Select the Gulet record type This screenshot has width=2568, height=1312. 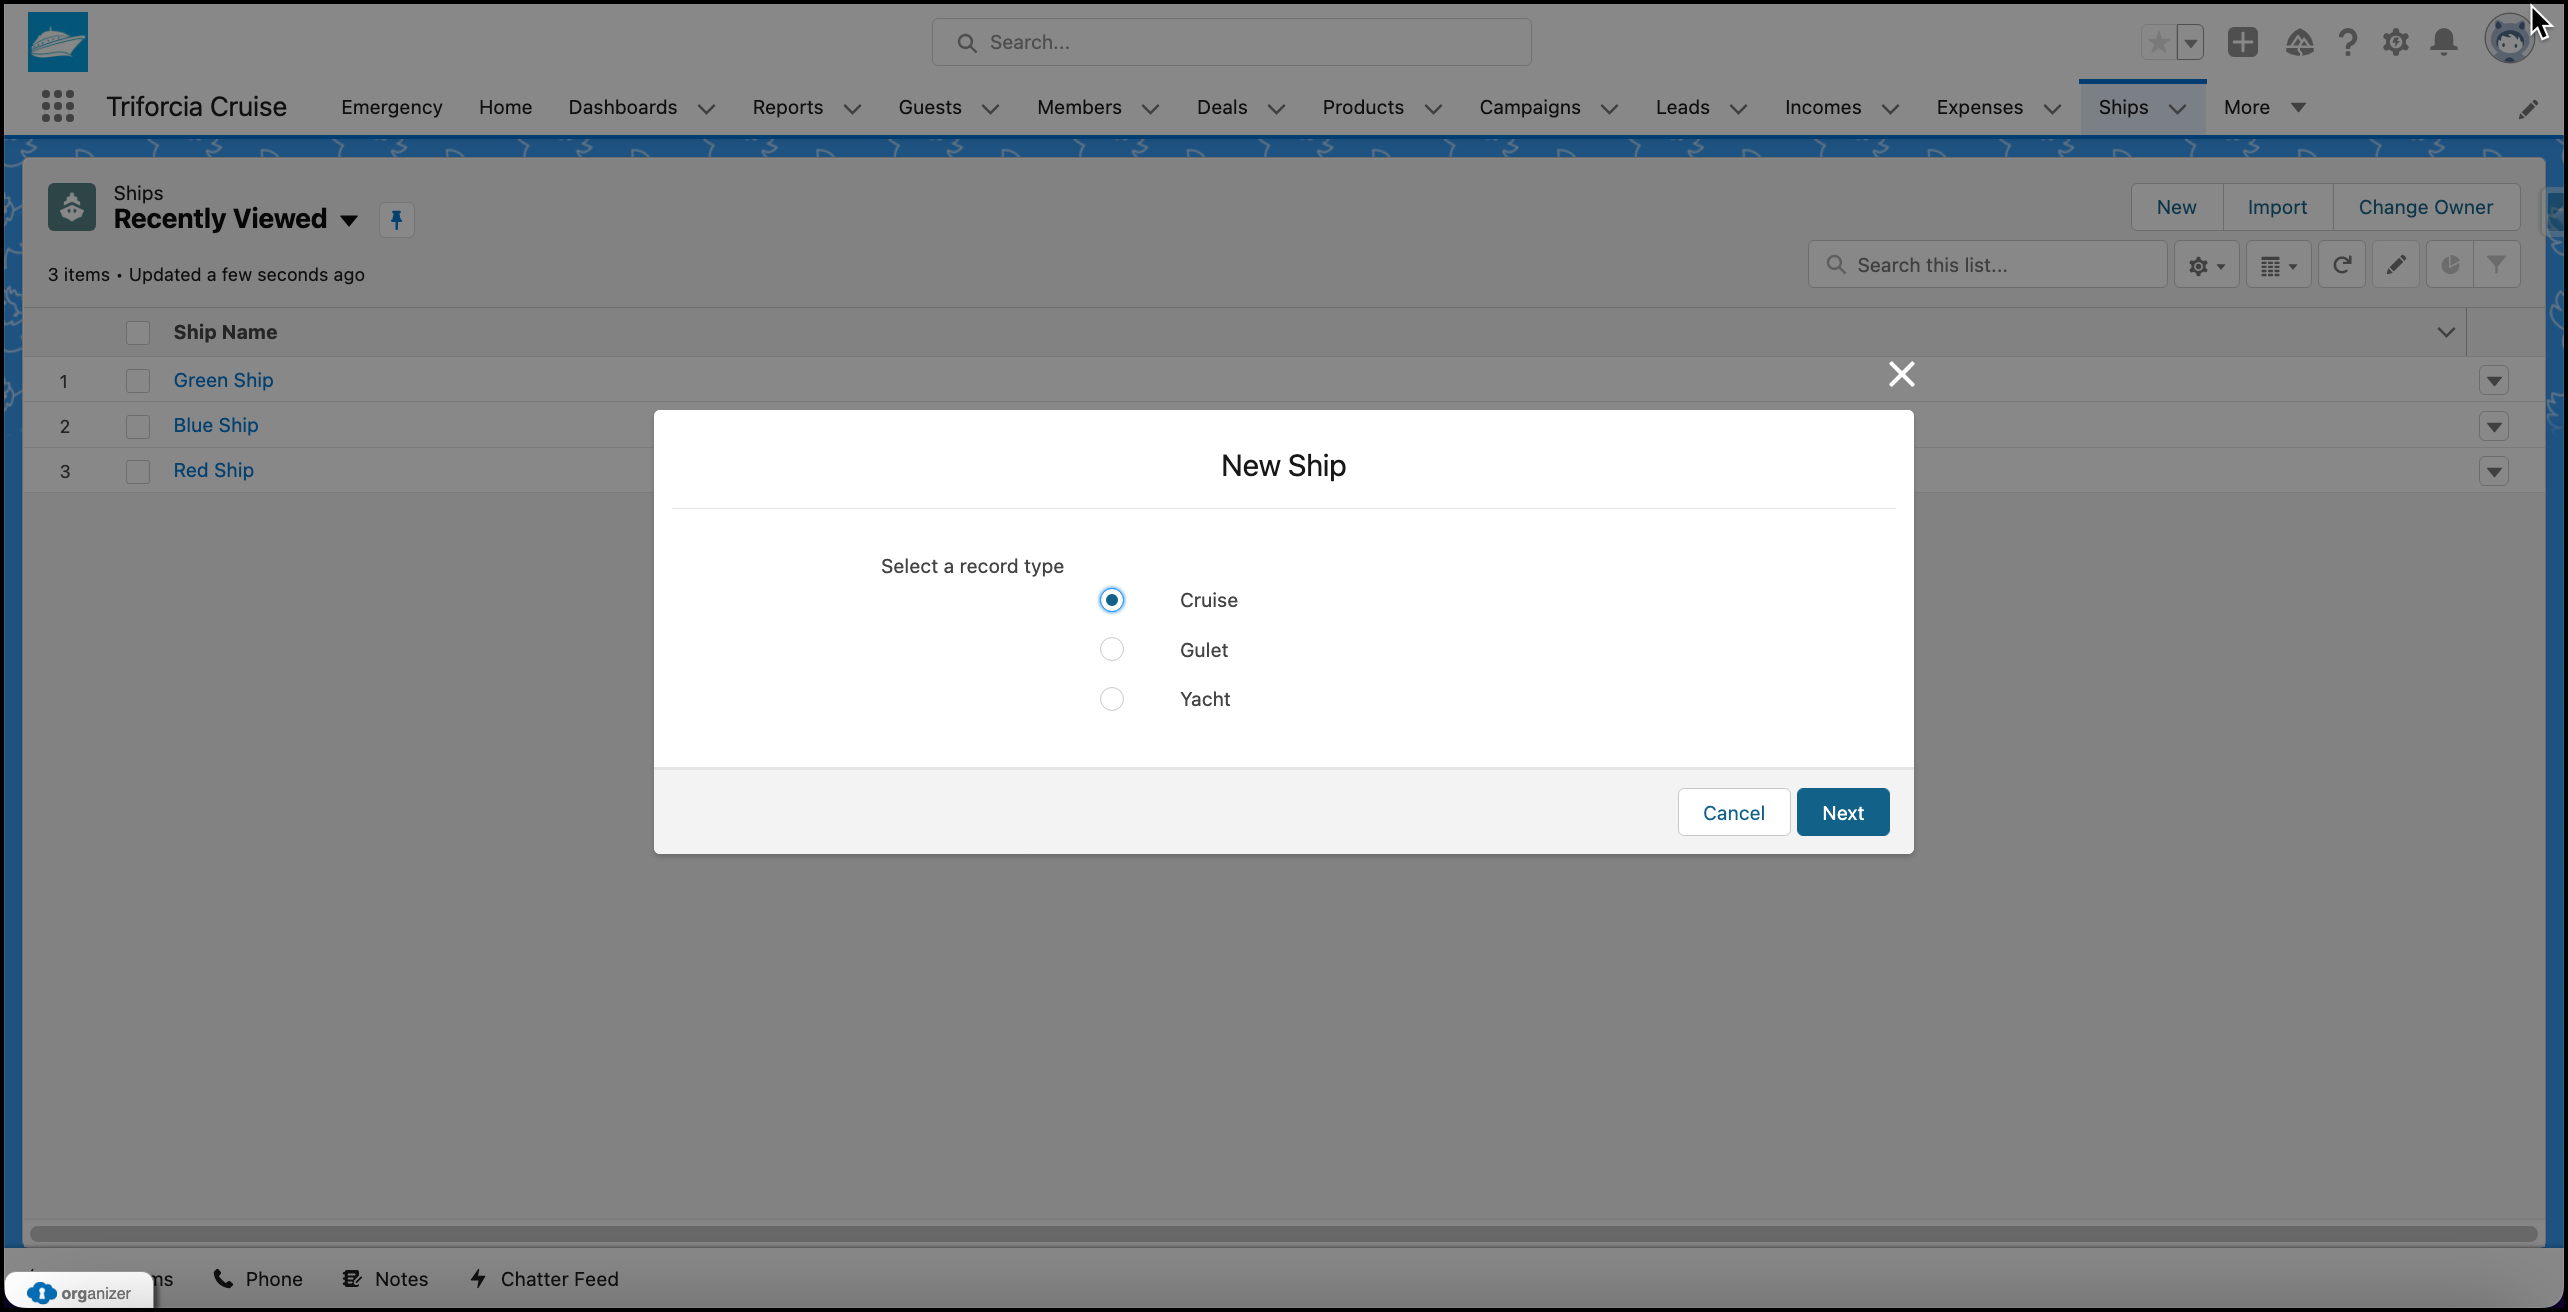pos(1111,649)
